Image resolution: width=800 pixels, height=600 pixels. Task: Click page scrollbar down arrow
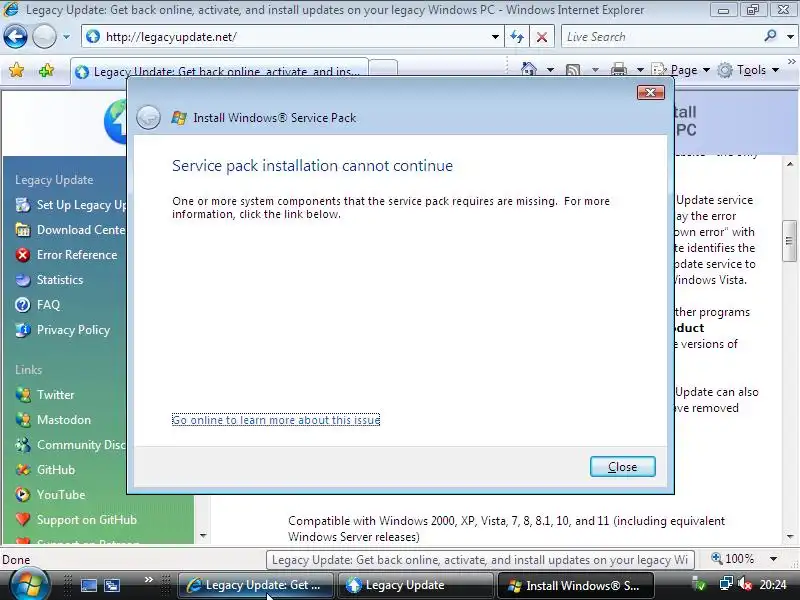point(790,536)
